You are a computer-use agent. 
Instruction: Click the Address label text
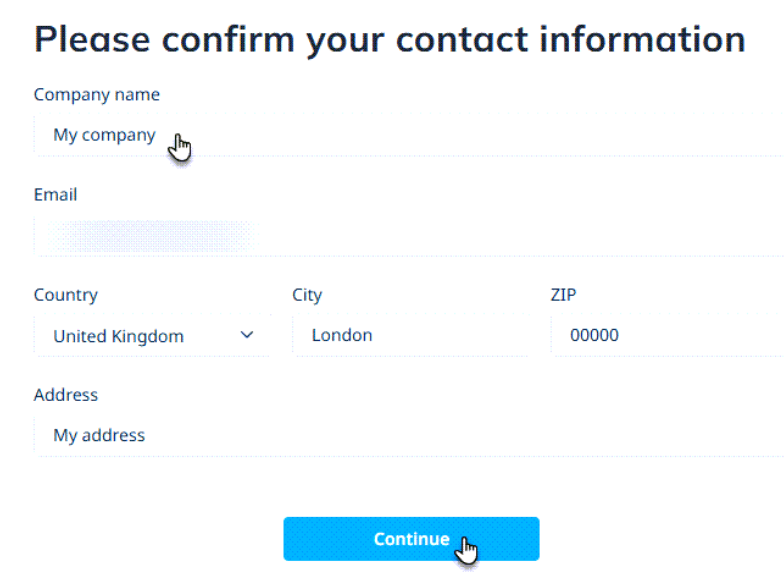66,395
